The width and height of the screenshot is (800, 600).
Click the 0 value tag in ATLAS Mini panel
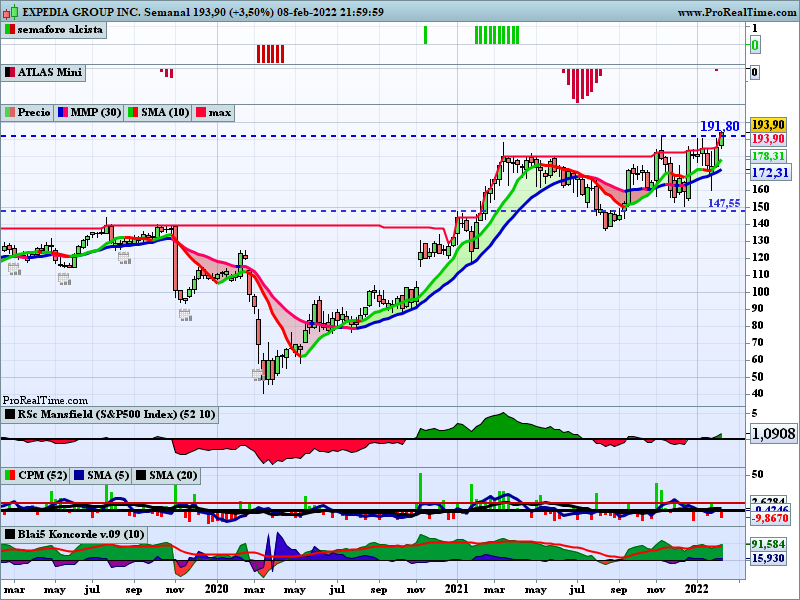(x=755, y=72)
